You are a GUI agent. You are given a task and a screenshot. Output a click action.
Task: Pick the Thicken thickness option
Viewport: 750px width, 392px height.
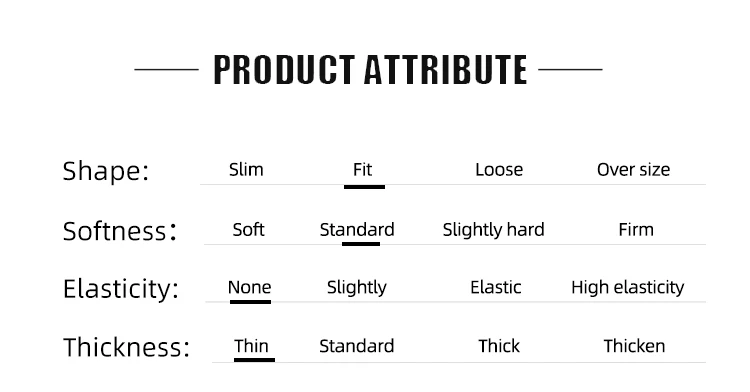tap(634, 346)
